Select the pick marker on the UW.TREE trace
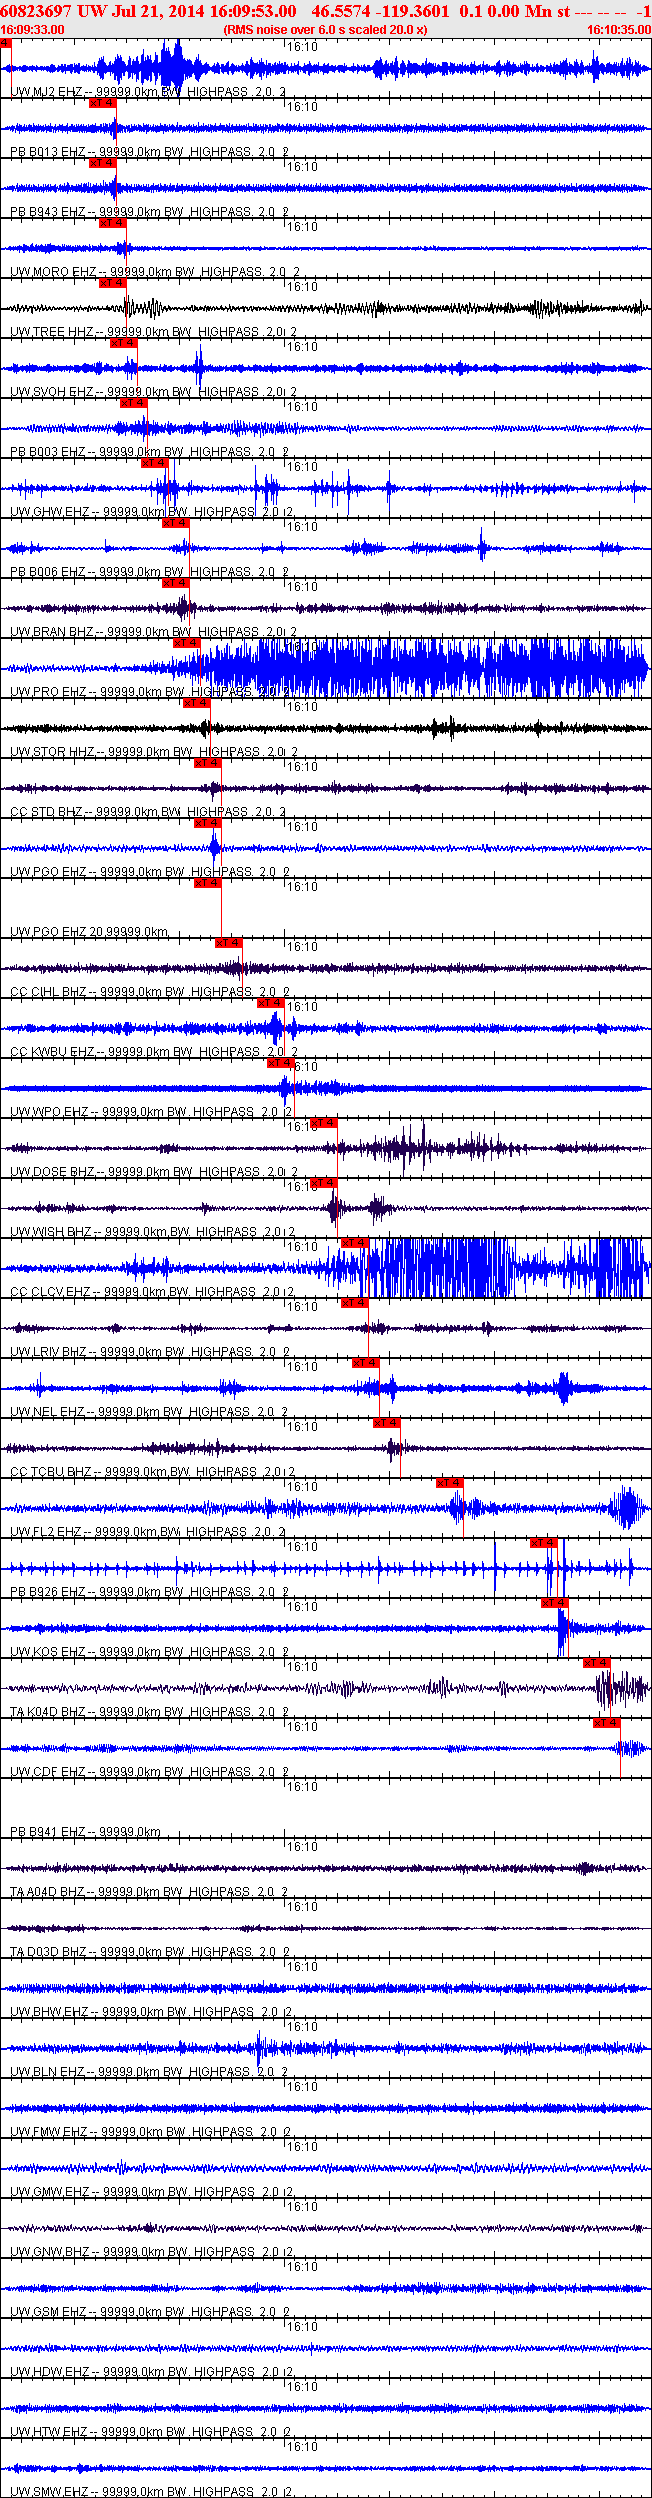This screenshot has height=2498, width=652. 113,283
